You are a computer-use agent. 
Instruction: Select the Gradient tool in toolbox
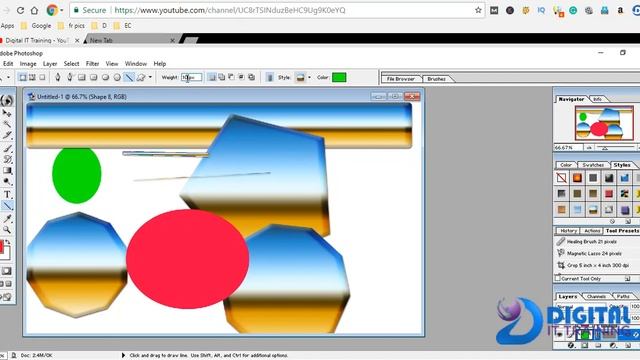(x=7, y=171)
